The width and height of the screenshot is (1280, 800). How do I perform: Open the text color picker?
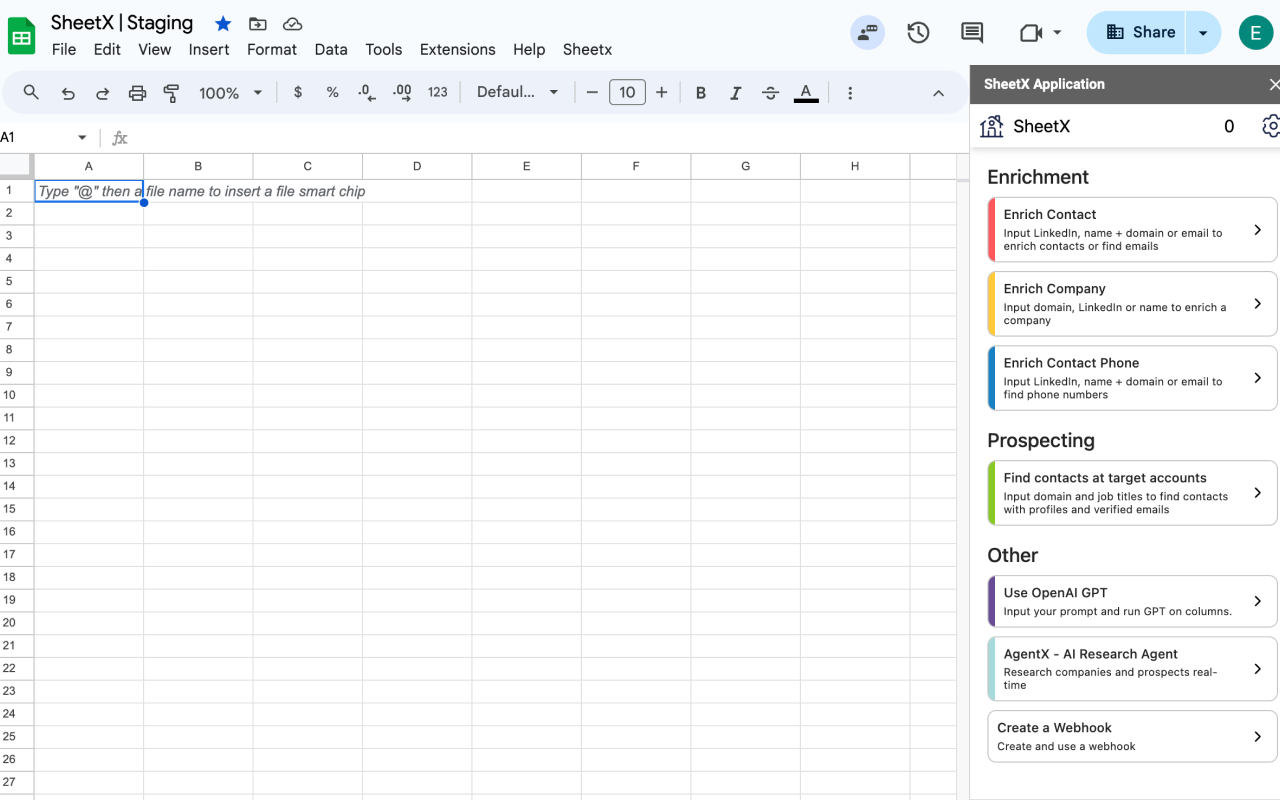point(806,93)
